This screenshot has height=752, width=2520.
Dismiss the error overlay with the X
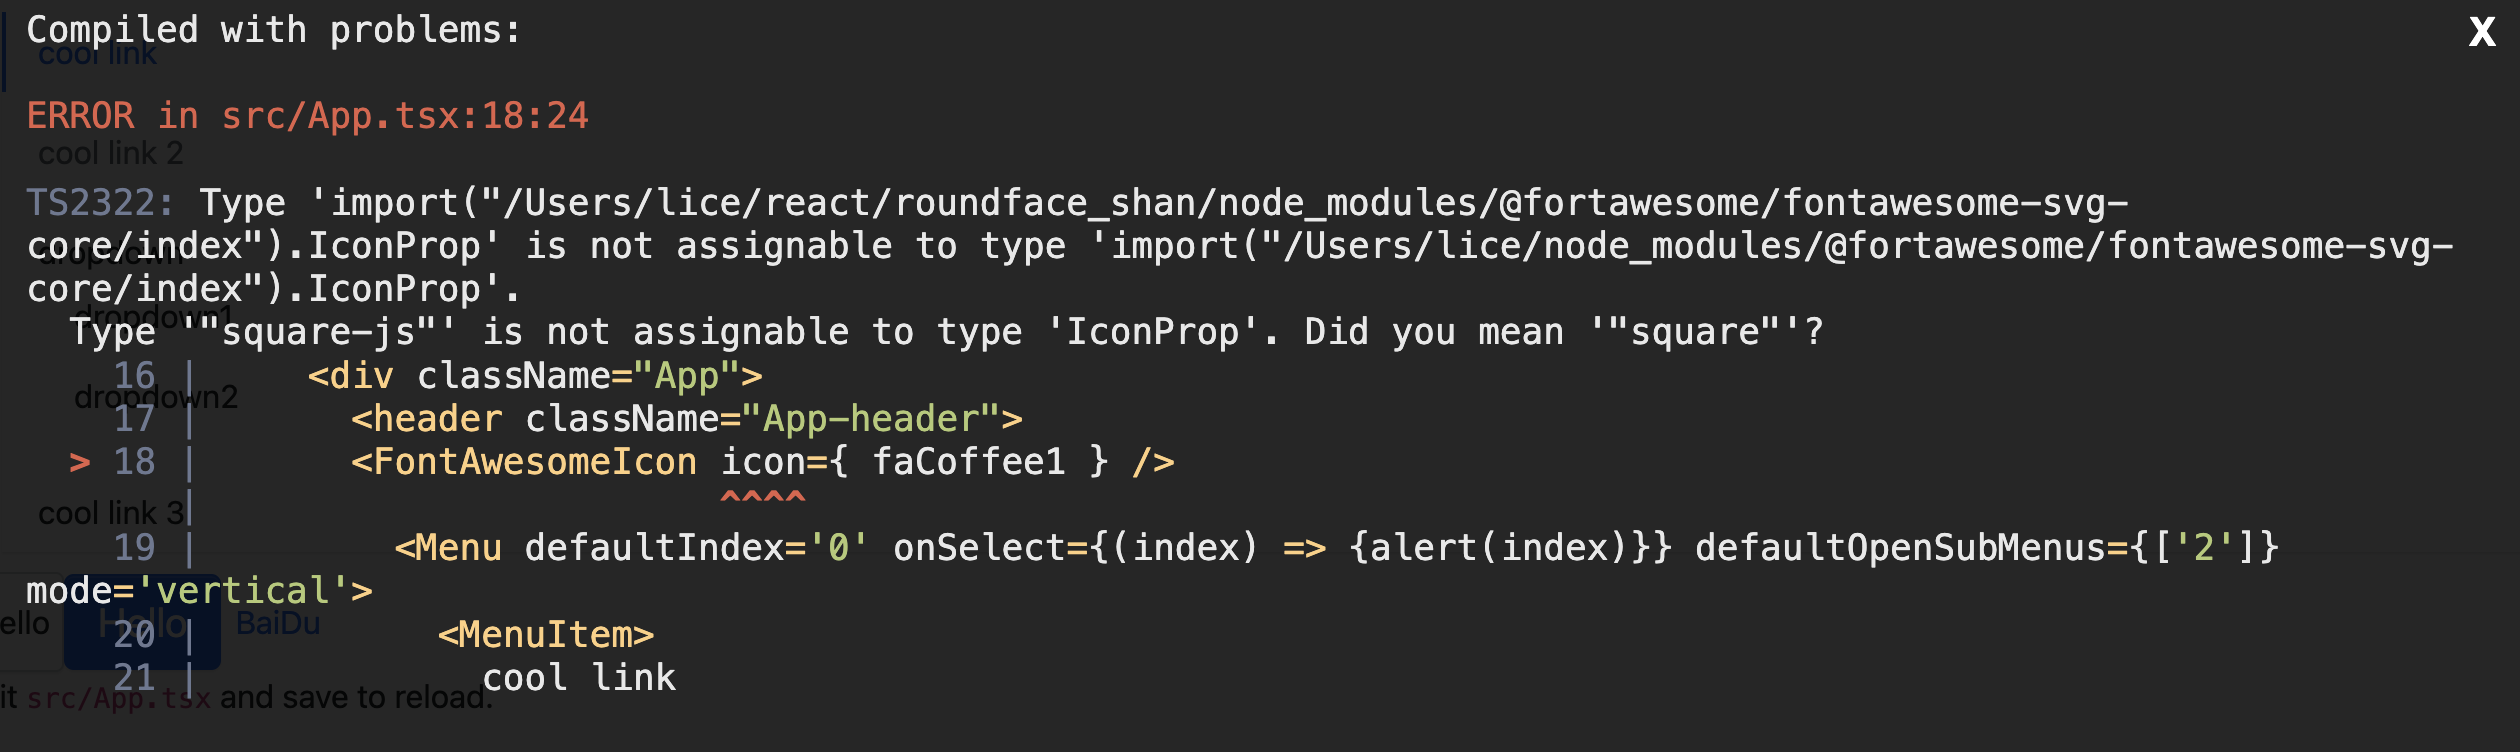[x=2481, y=32]
